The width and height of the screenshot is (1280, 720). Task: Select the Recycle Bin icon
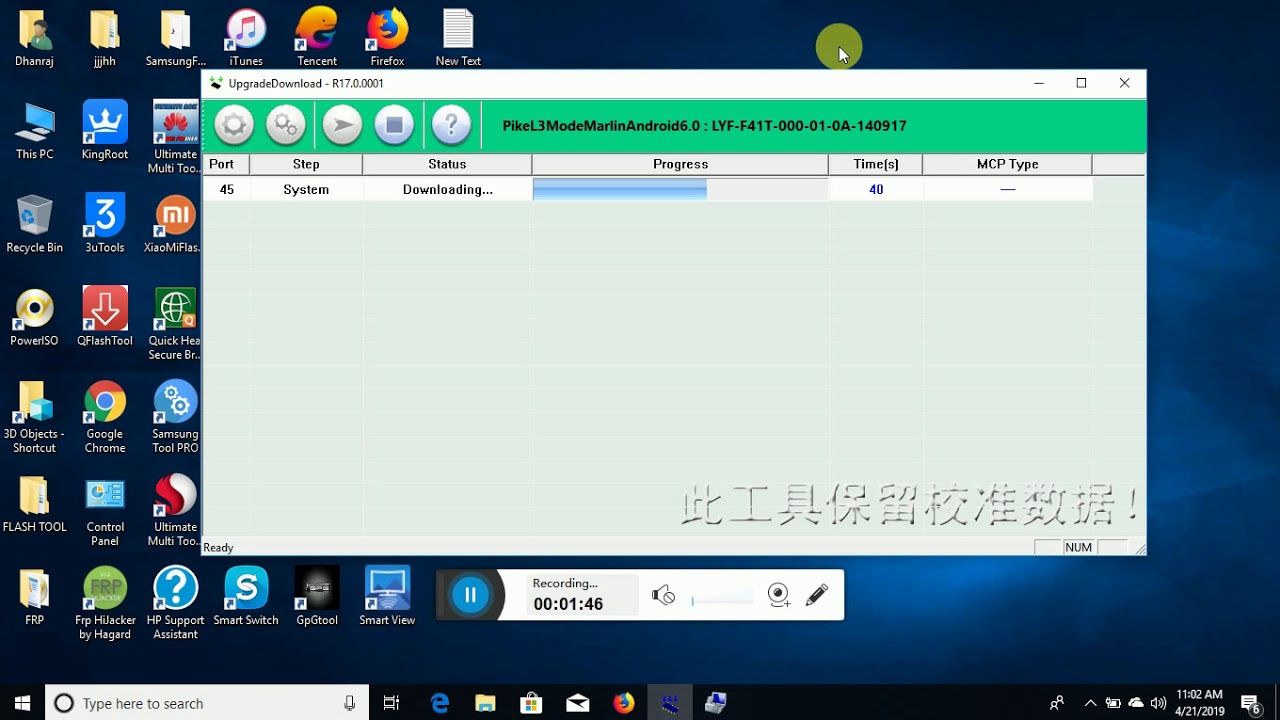point(34,225)
